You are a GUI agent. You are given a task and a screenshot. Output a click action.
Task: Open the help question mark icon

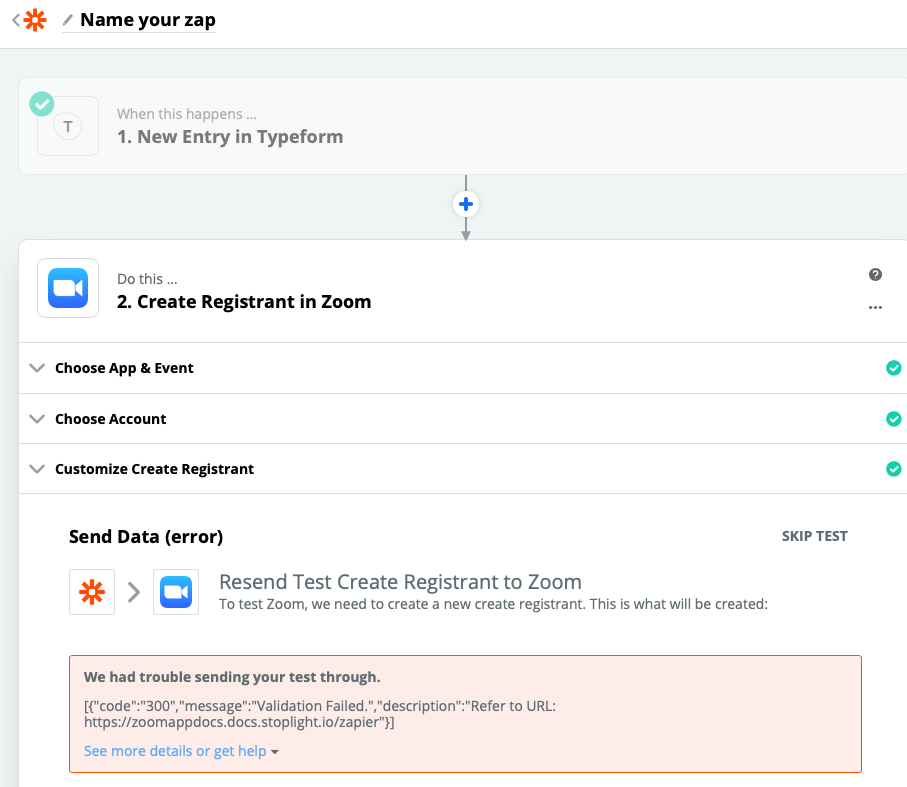875,275
